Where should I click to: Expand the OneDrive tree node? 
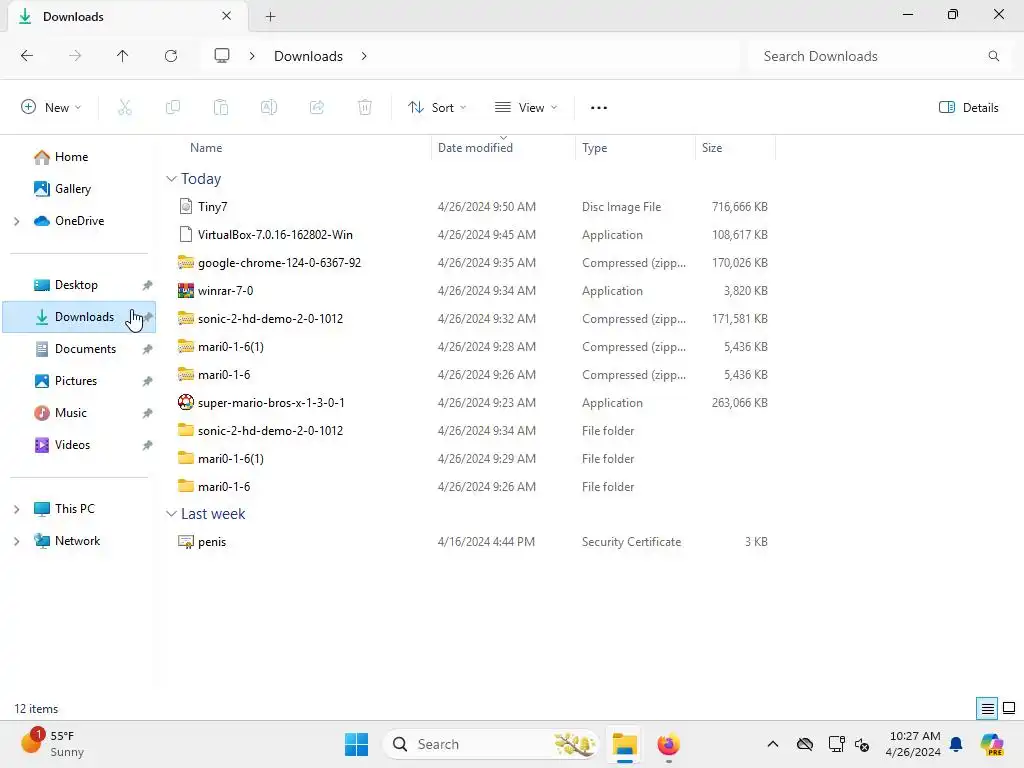(x=17, y=221)
